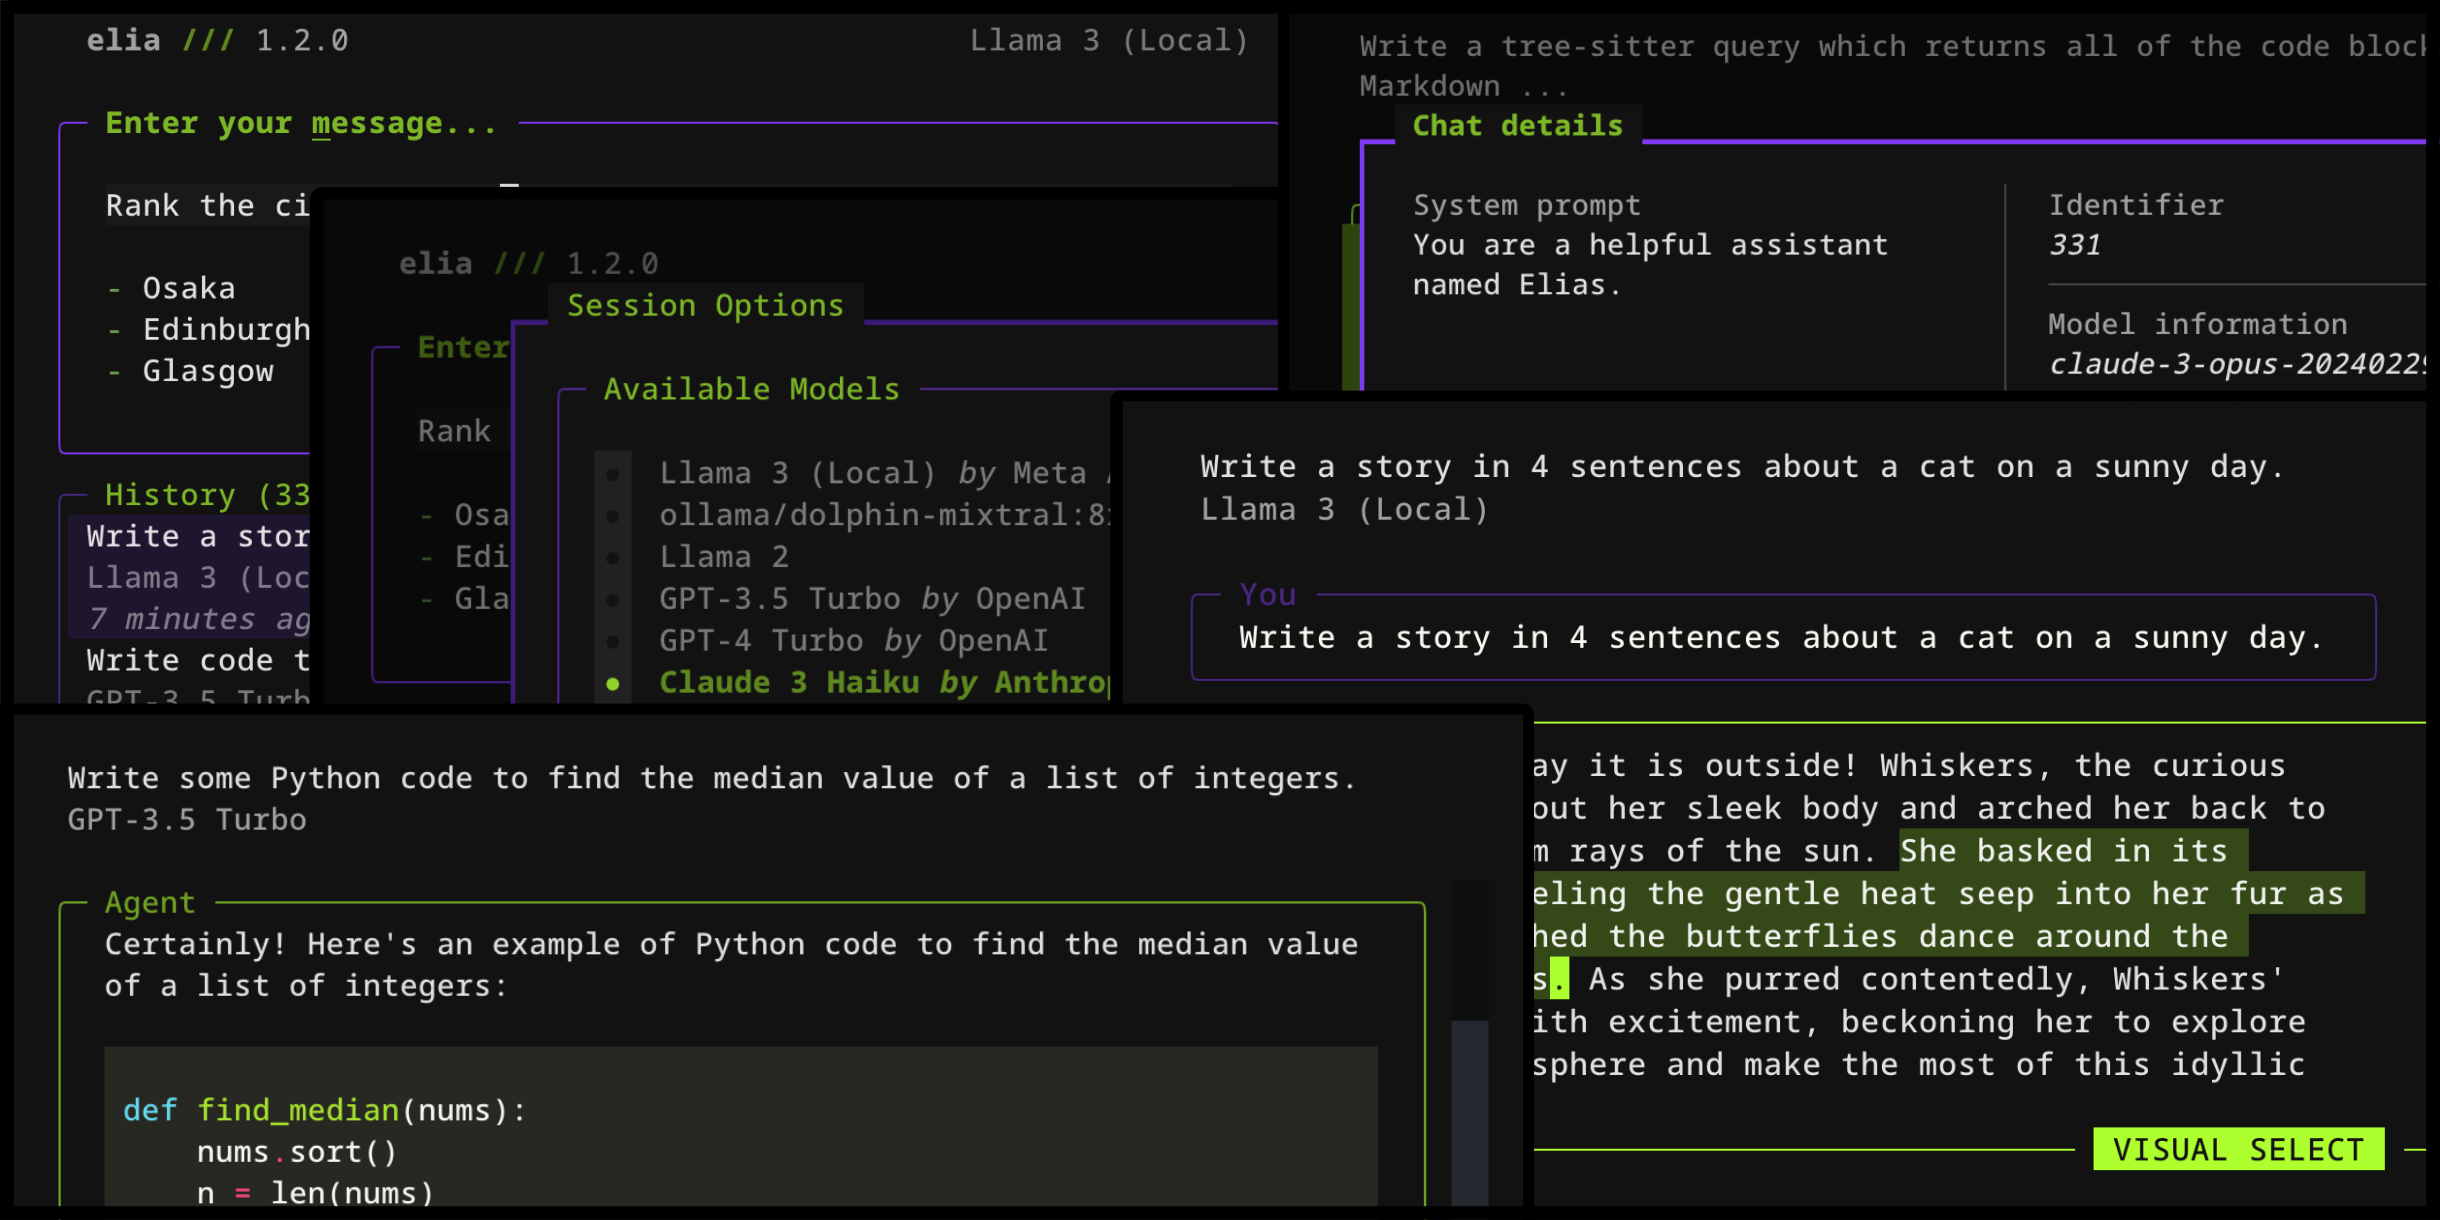
Task: Select Llama 2 from Available Models
Action: click(724, 556)
